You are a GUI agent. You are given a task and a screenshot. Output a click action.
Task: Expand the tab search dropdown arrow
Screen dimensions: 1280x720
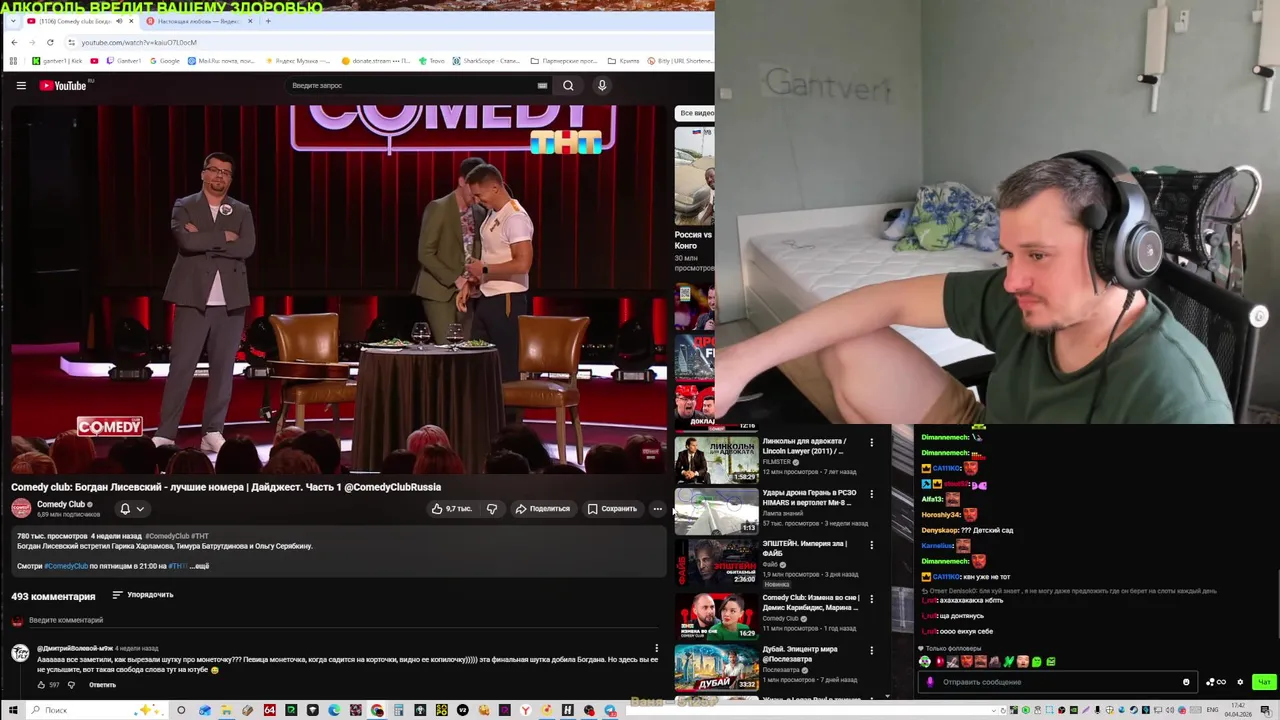[x=12, y=21]
